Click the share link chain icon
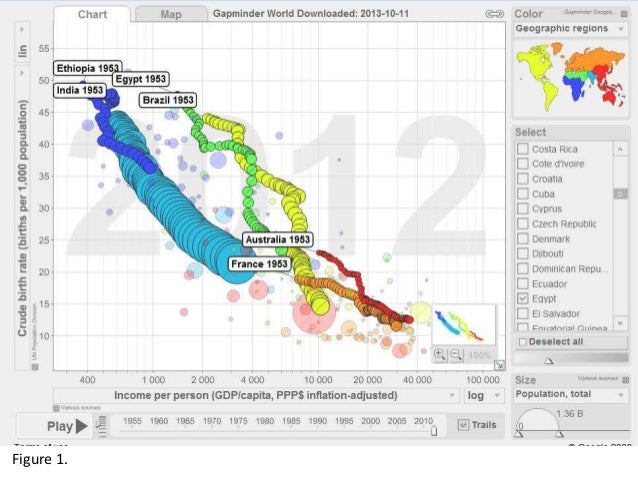The height and width of the screenshot is (479, 638). click(x=494, y=14)
